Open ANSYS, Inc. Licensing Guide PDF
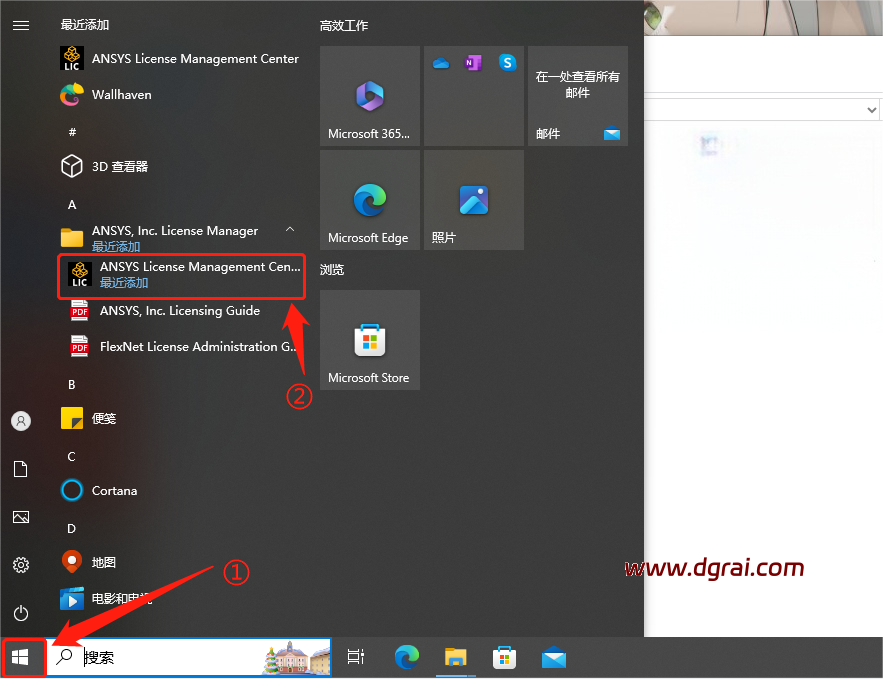This screenshot has width=883, height=679. coord(179,311)
